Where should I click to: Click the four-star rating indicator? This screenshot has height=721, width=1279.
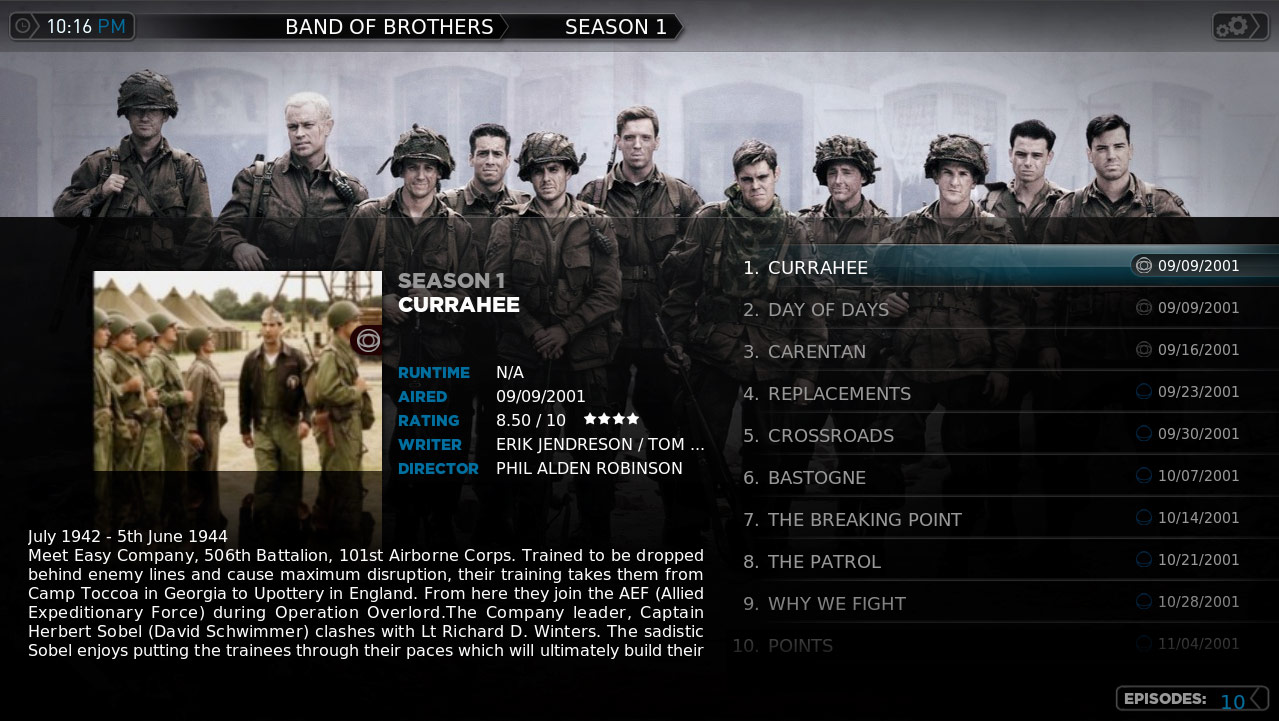pos(611,419)
